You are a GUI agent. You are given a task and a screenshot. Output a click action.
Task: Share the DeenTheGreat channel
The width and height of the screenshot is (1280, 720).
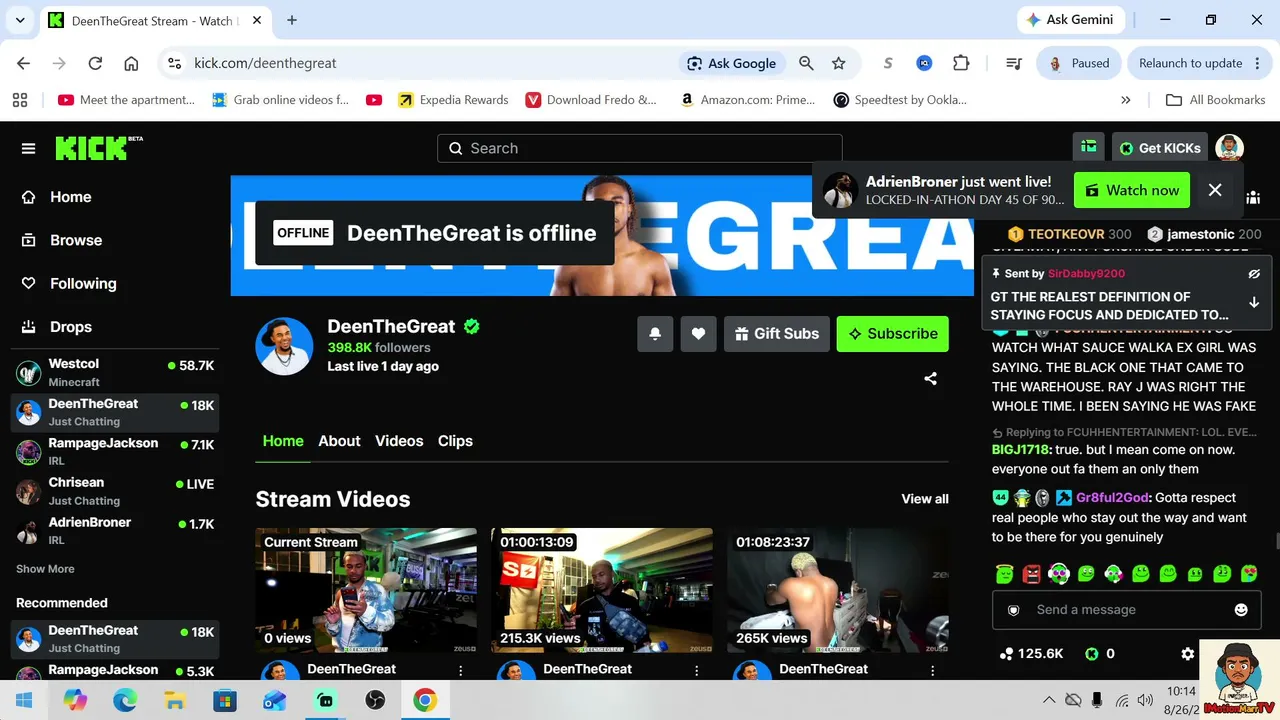931,379
